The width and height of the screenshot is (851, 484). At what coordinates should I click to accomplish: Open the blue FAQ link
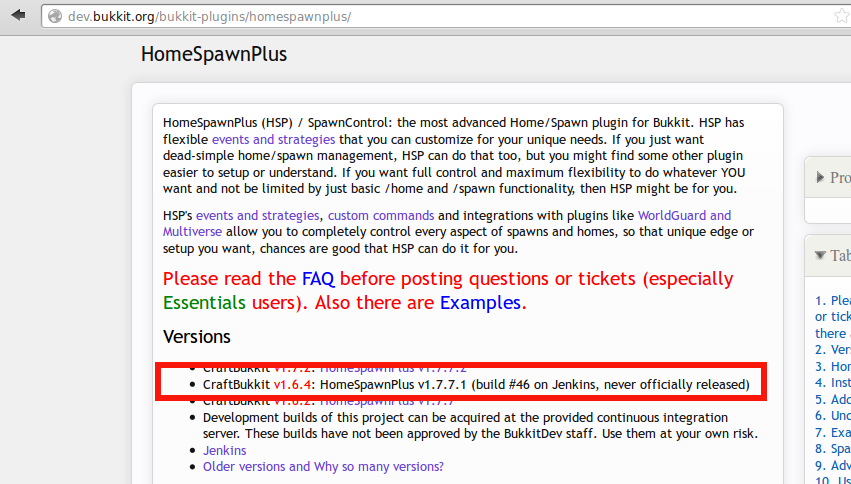(319, 279)
